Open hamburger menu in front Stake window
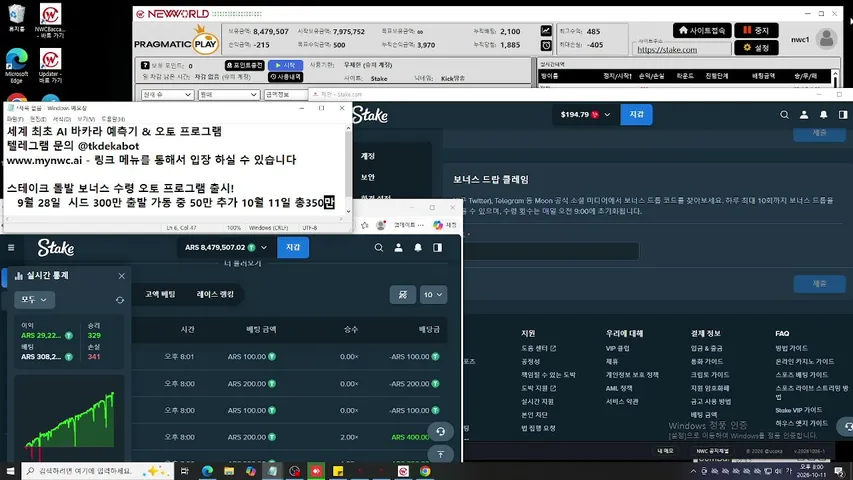Viewport: 853px width, 480px height. coord(11,248)
